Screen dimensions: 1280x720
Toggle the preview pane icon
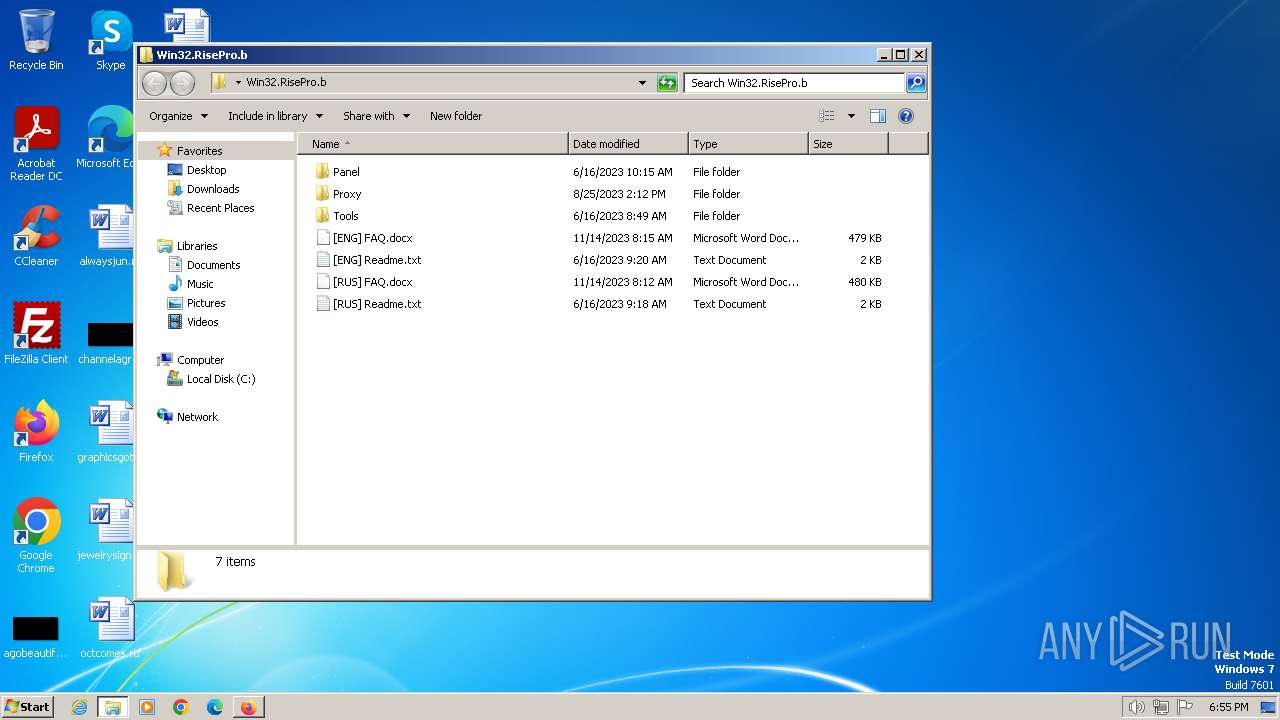pos(877,116)
